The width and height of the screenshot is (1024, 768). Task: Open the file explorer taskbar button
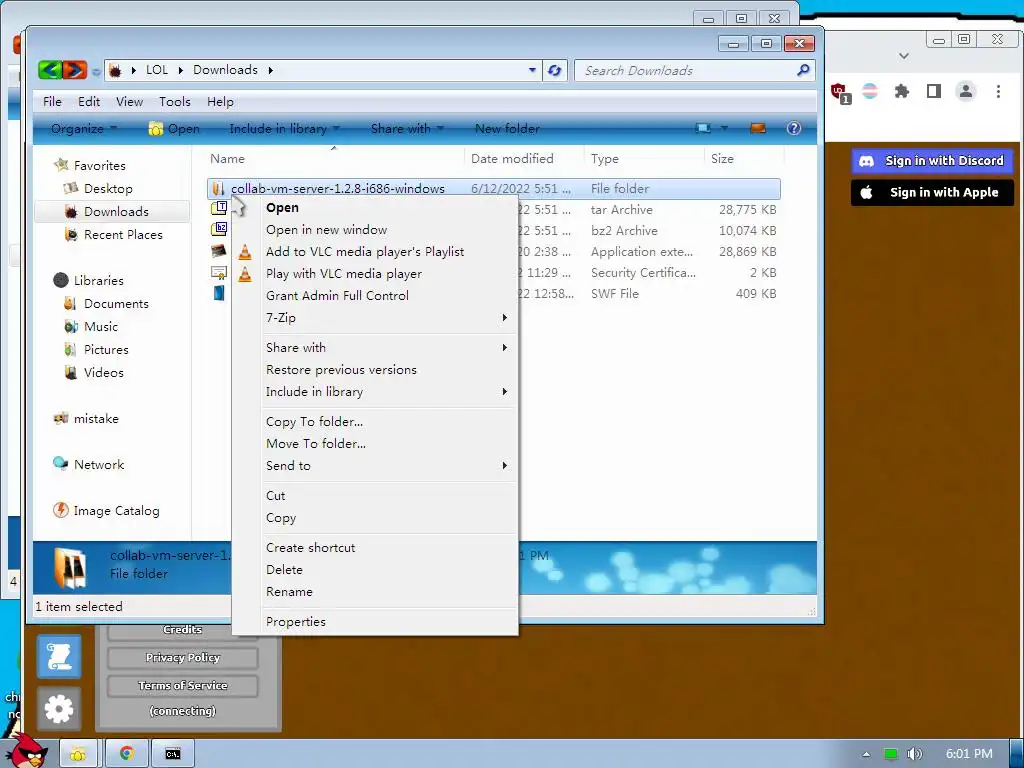coord(78,754)
